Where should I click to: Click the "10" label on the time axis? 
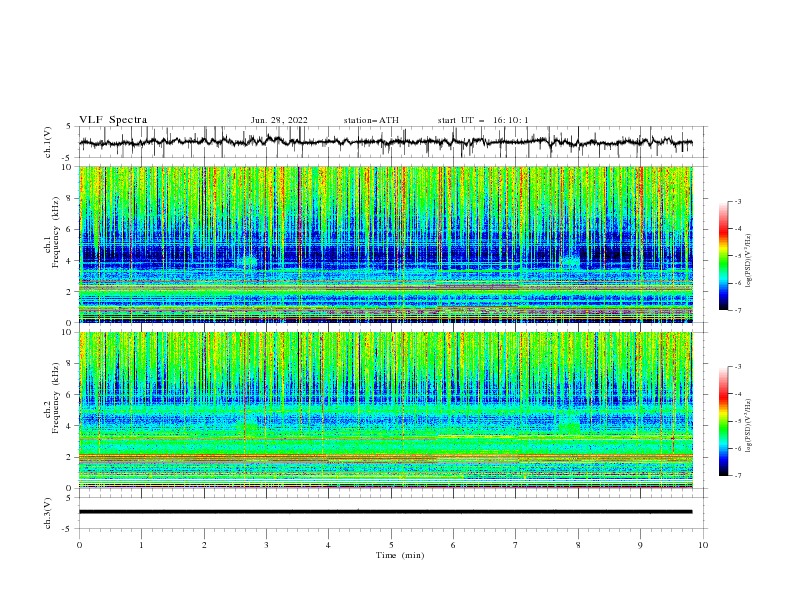pyautogui.click(x=703, y=545)
